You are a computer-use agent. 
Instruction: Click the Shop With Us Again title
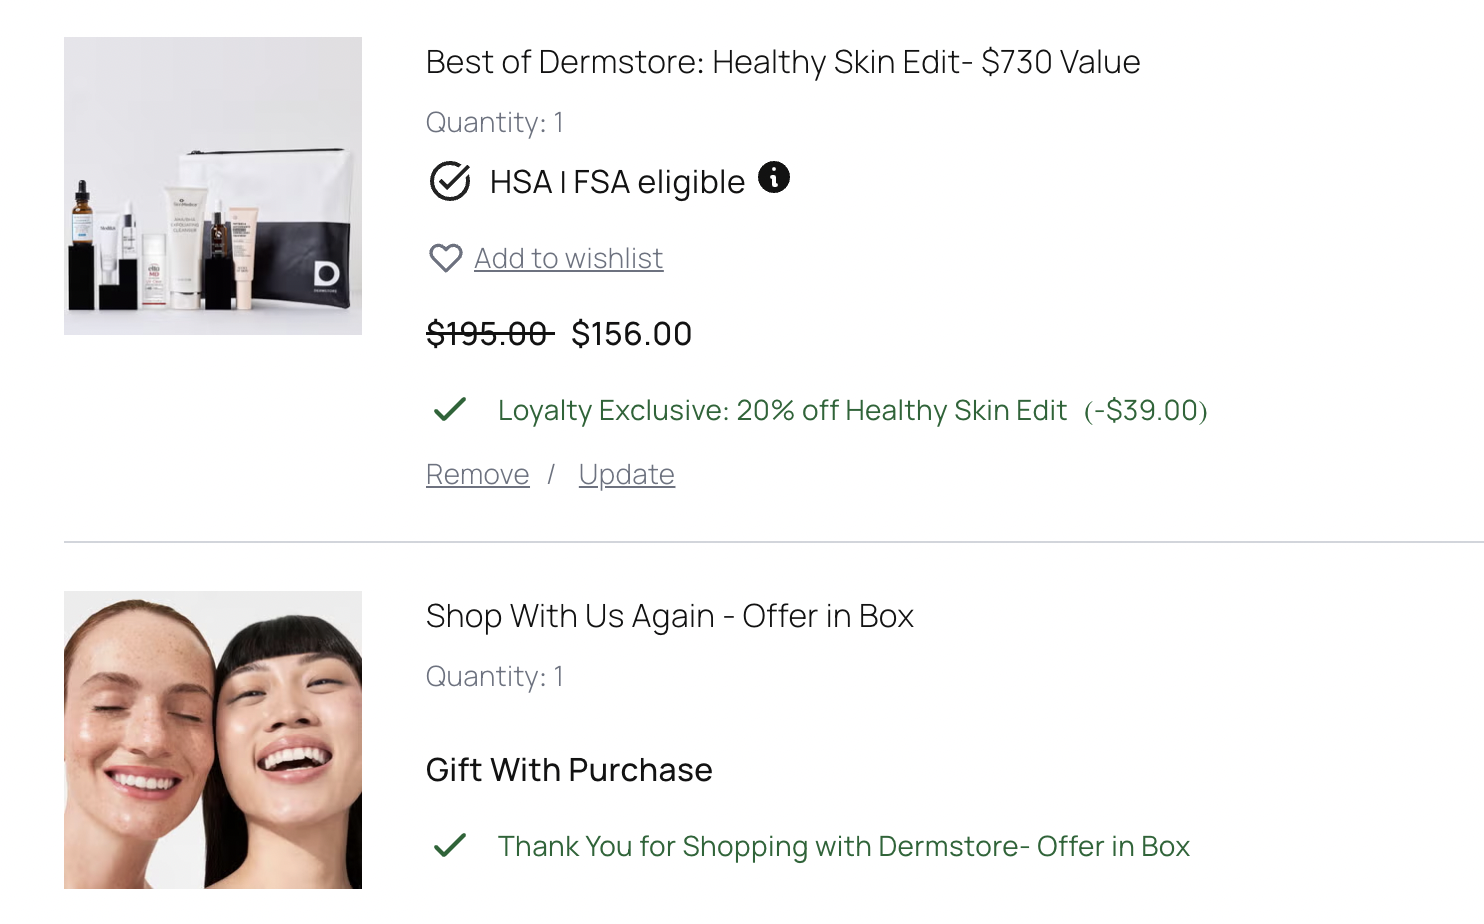pyautogui.click(x=669, y=616)
